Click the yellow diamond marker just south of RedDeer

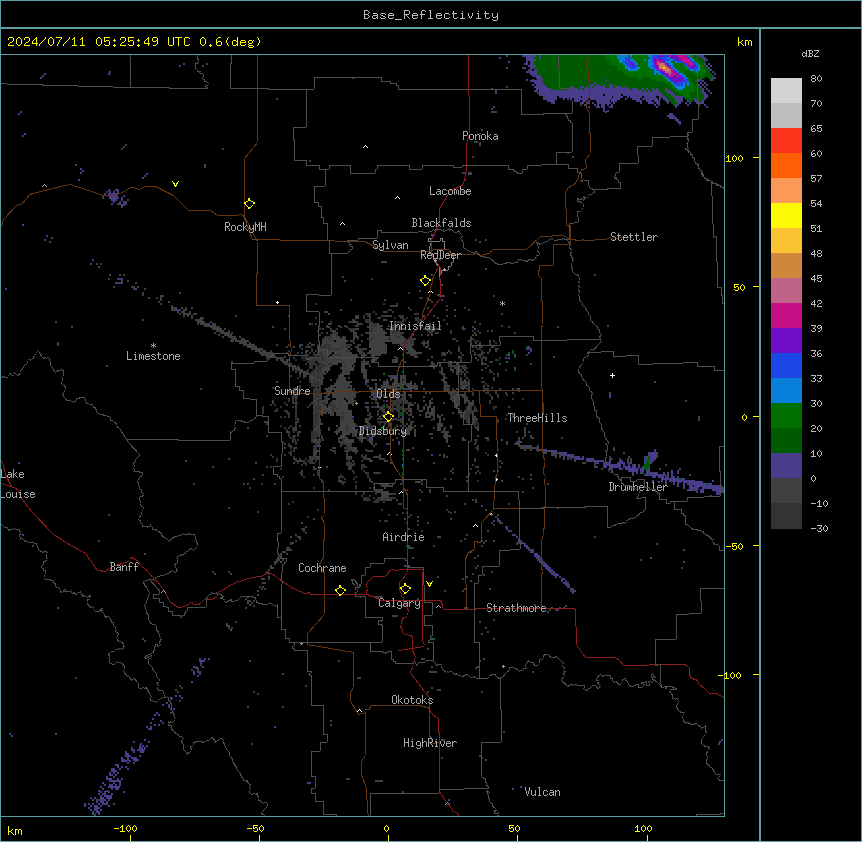tap(426, 281)
